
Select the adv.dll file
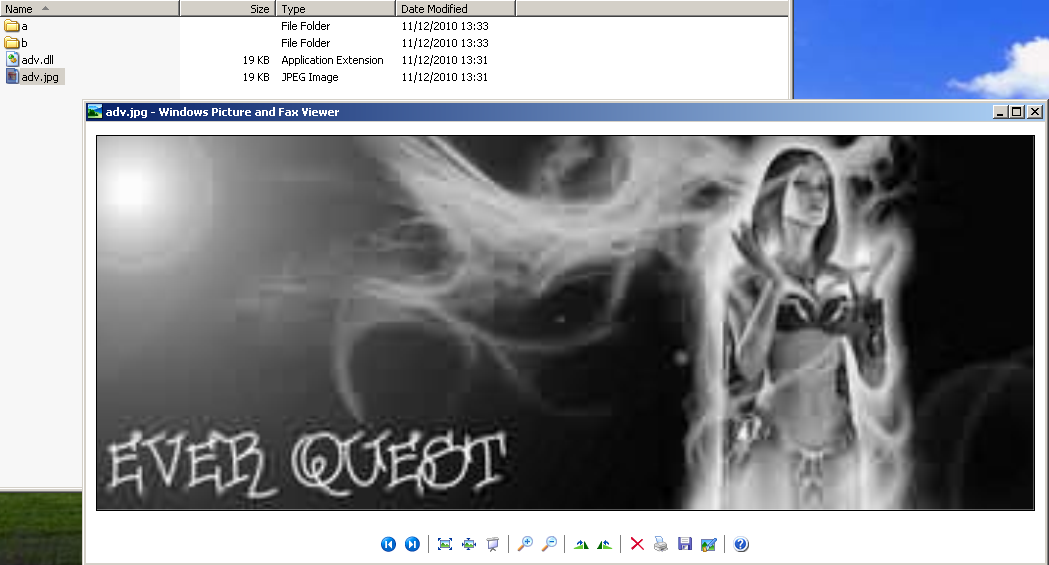(x=36, y=60)
